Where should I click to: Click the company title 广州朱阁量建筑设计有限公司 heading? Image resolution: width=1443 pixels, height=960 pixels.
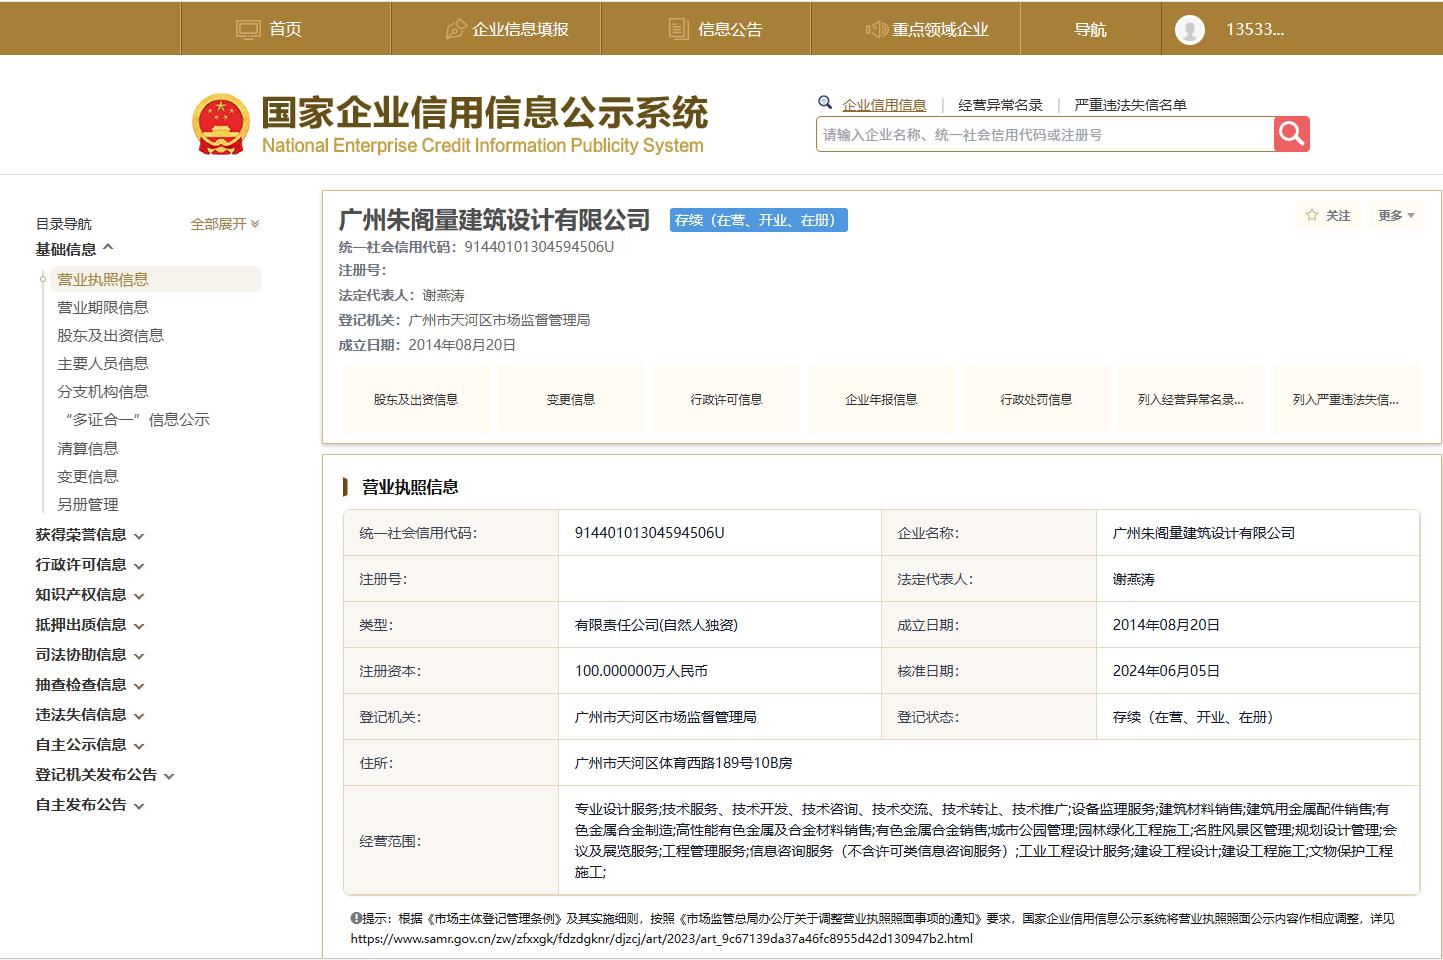coord(494,220)
